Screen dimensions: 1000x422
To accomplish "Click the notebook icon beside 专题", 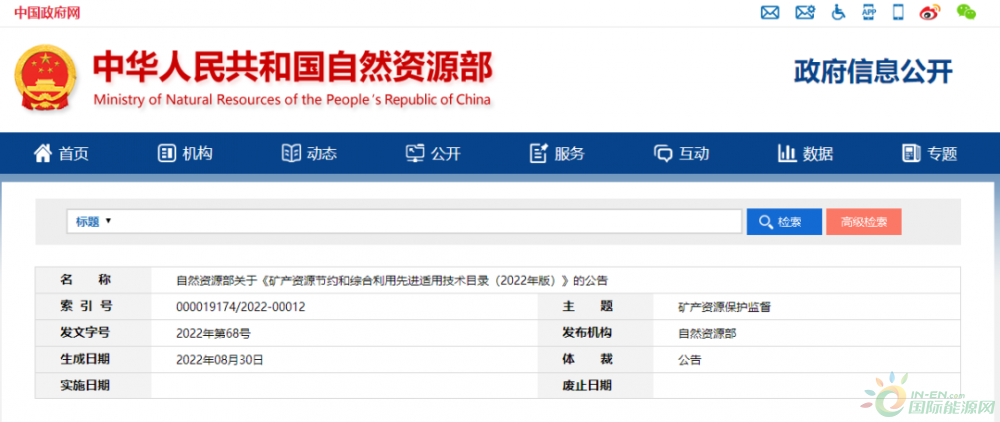I will 911,153.
